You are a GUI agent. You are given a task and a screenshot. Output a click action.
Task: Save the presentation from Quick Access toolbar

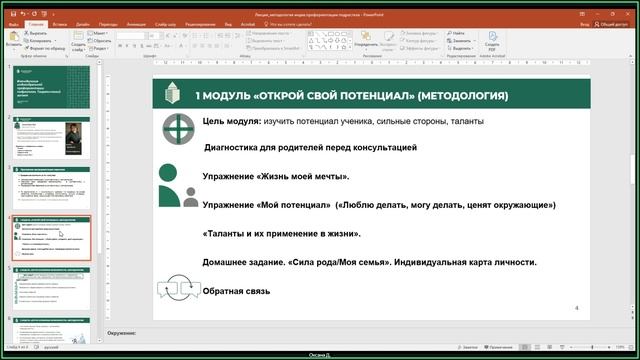[x=13, y=14]
